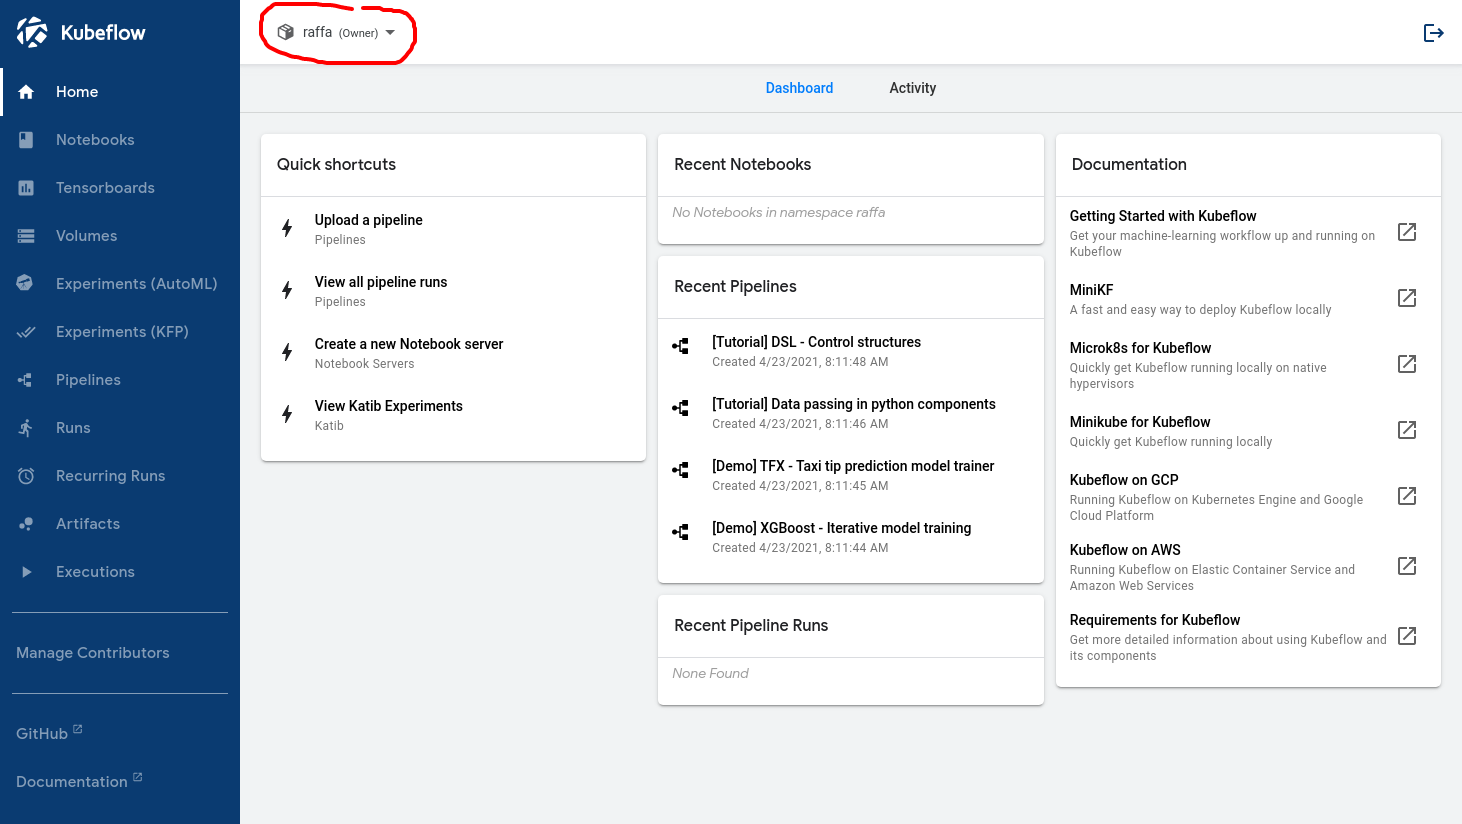Open Requirements for Kubeflow documentation

pyautogui.click(x=1248, y=636)
